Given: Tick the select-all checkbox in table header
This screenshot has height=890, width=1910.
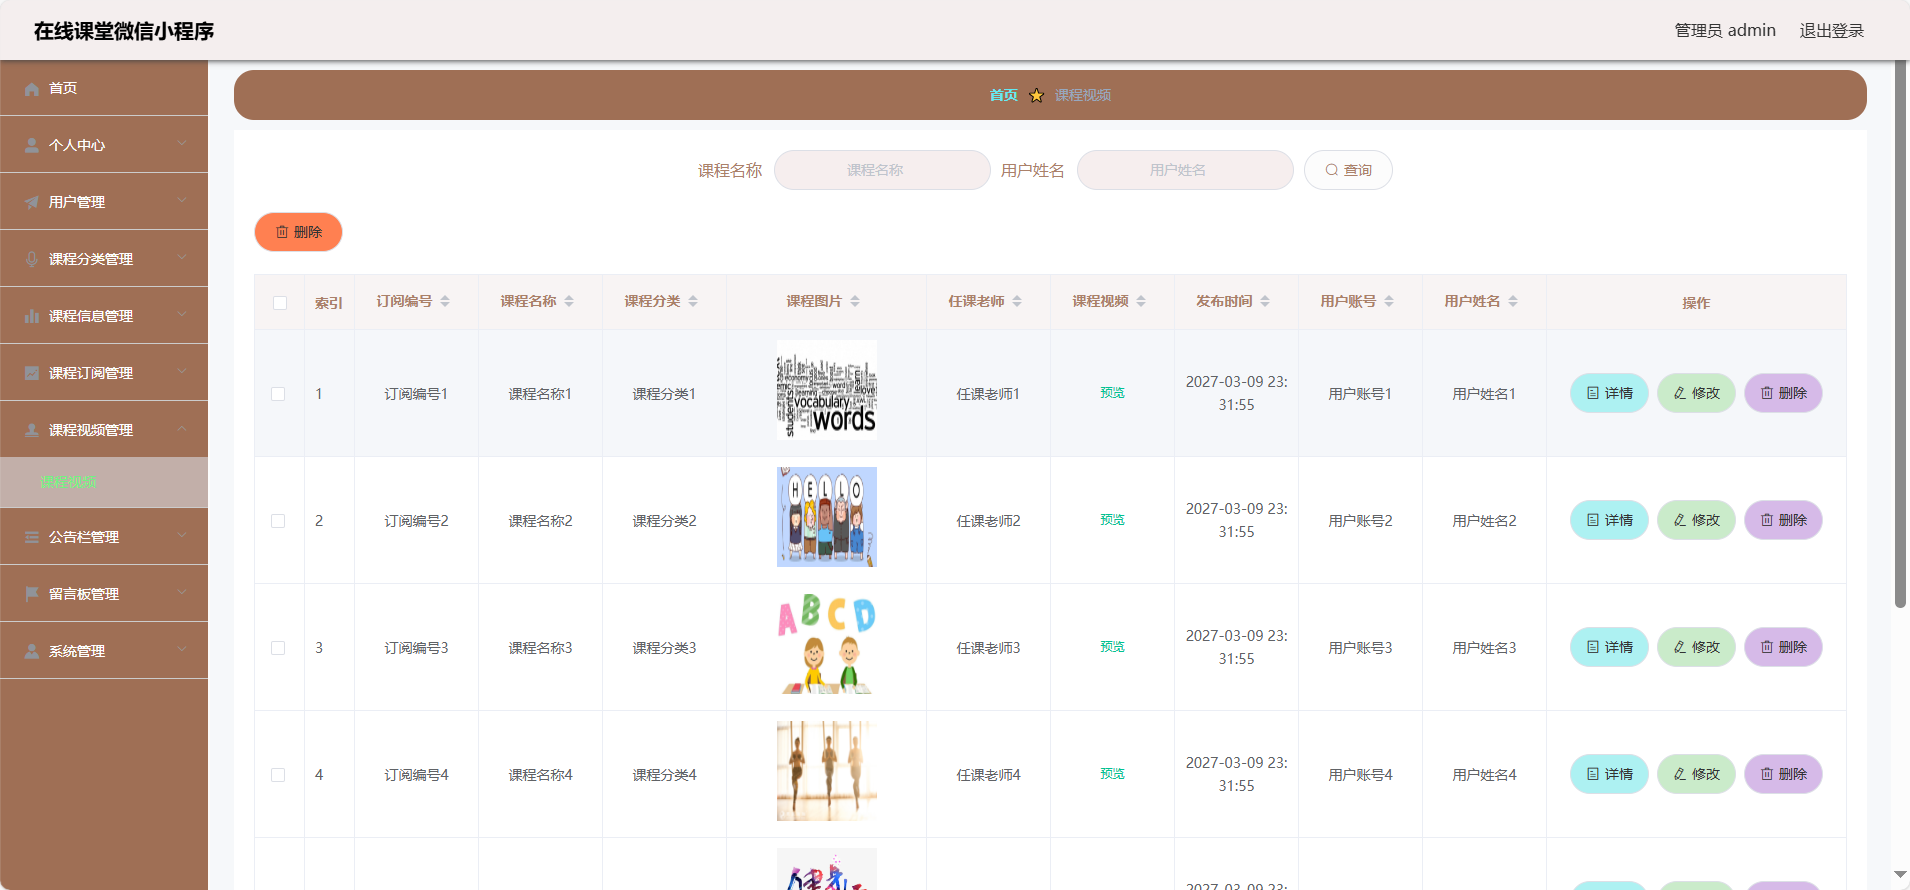Looking at the screenshot, I should 280,303.
